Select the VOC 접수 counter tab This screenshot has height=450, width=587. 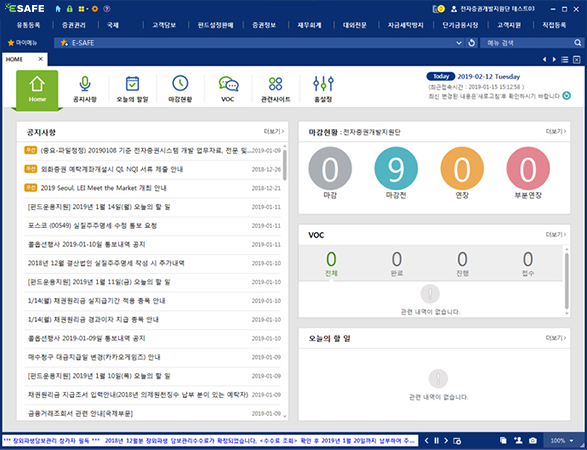tap(528, 263)
